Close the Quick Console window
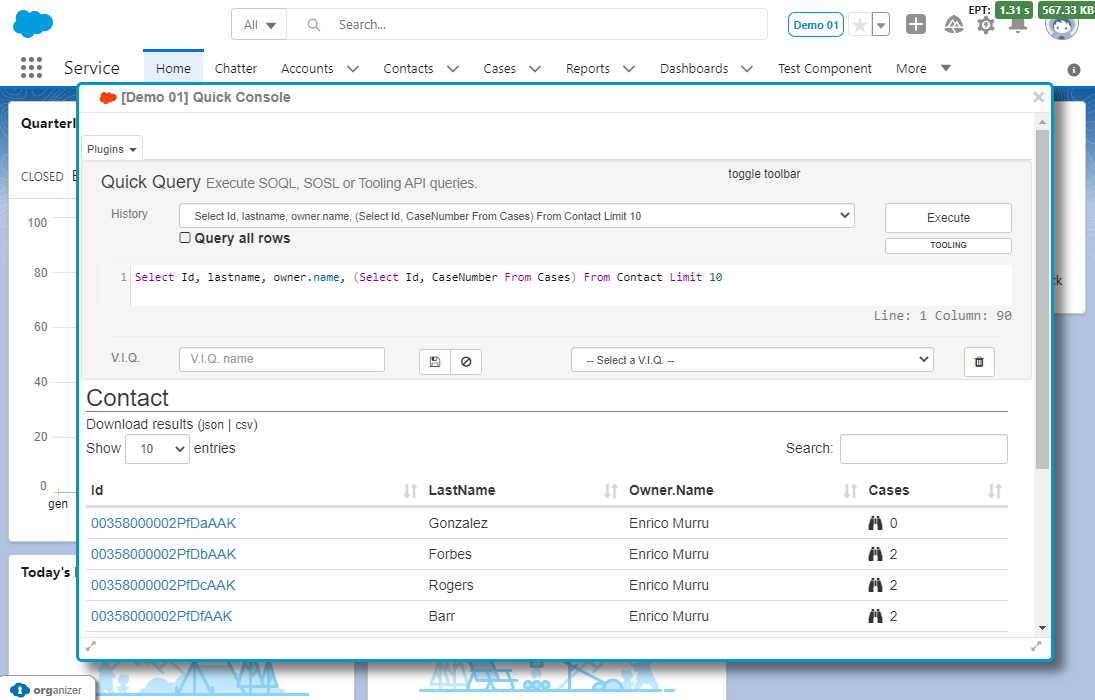Screen dimensions: 1095x700 [1038, 97]
